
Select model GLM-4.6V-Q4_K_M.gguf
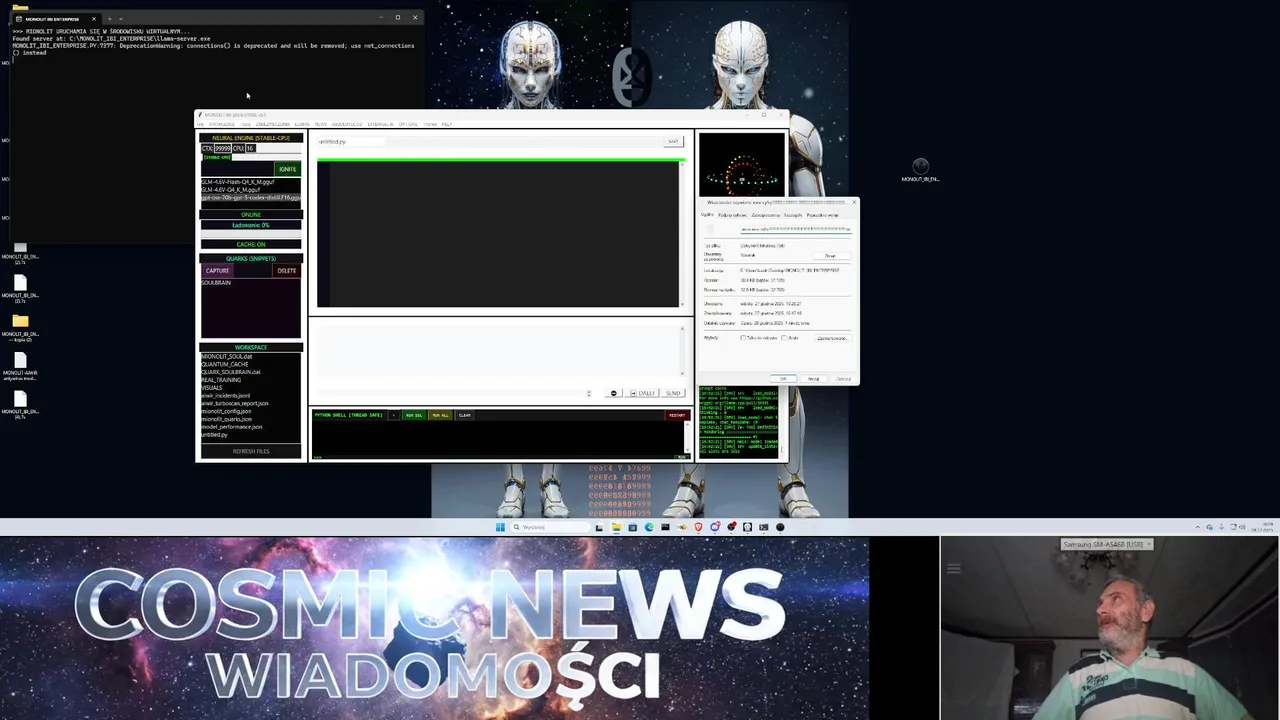coord(251,189)
